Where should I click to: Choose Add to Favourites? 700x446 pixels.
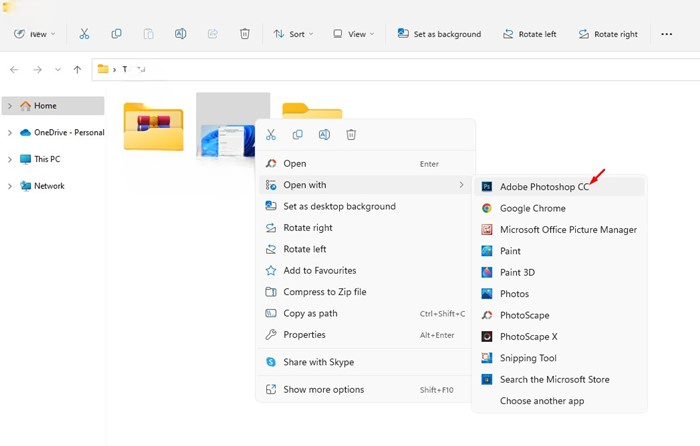tap(364, 271)
